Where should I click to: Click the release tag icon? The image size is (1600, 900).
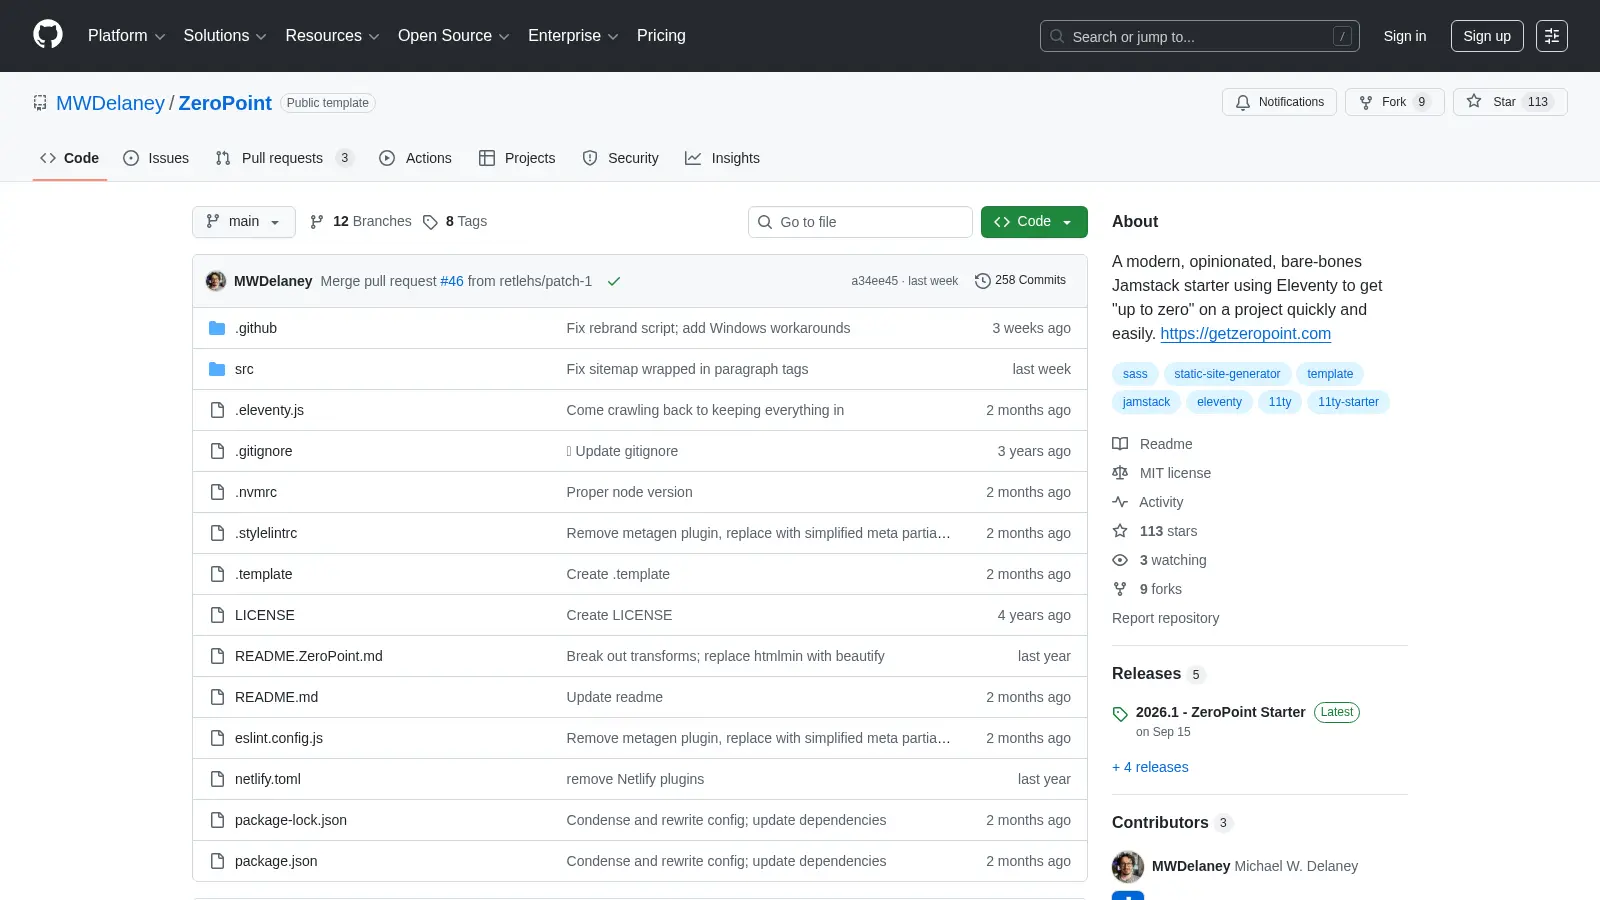(1120, 714)
